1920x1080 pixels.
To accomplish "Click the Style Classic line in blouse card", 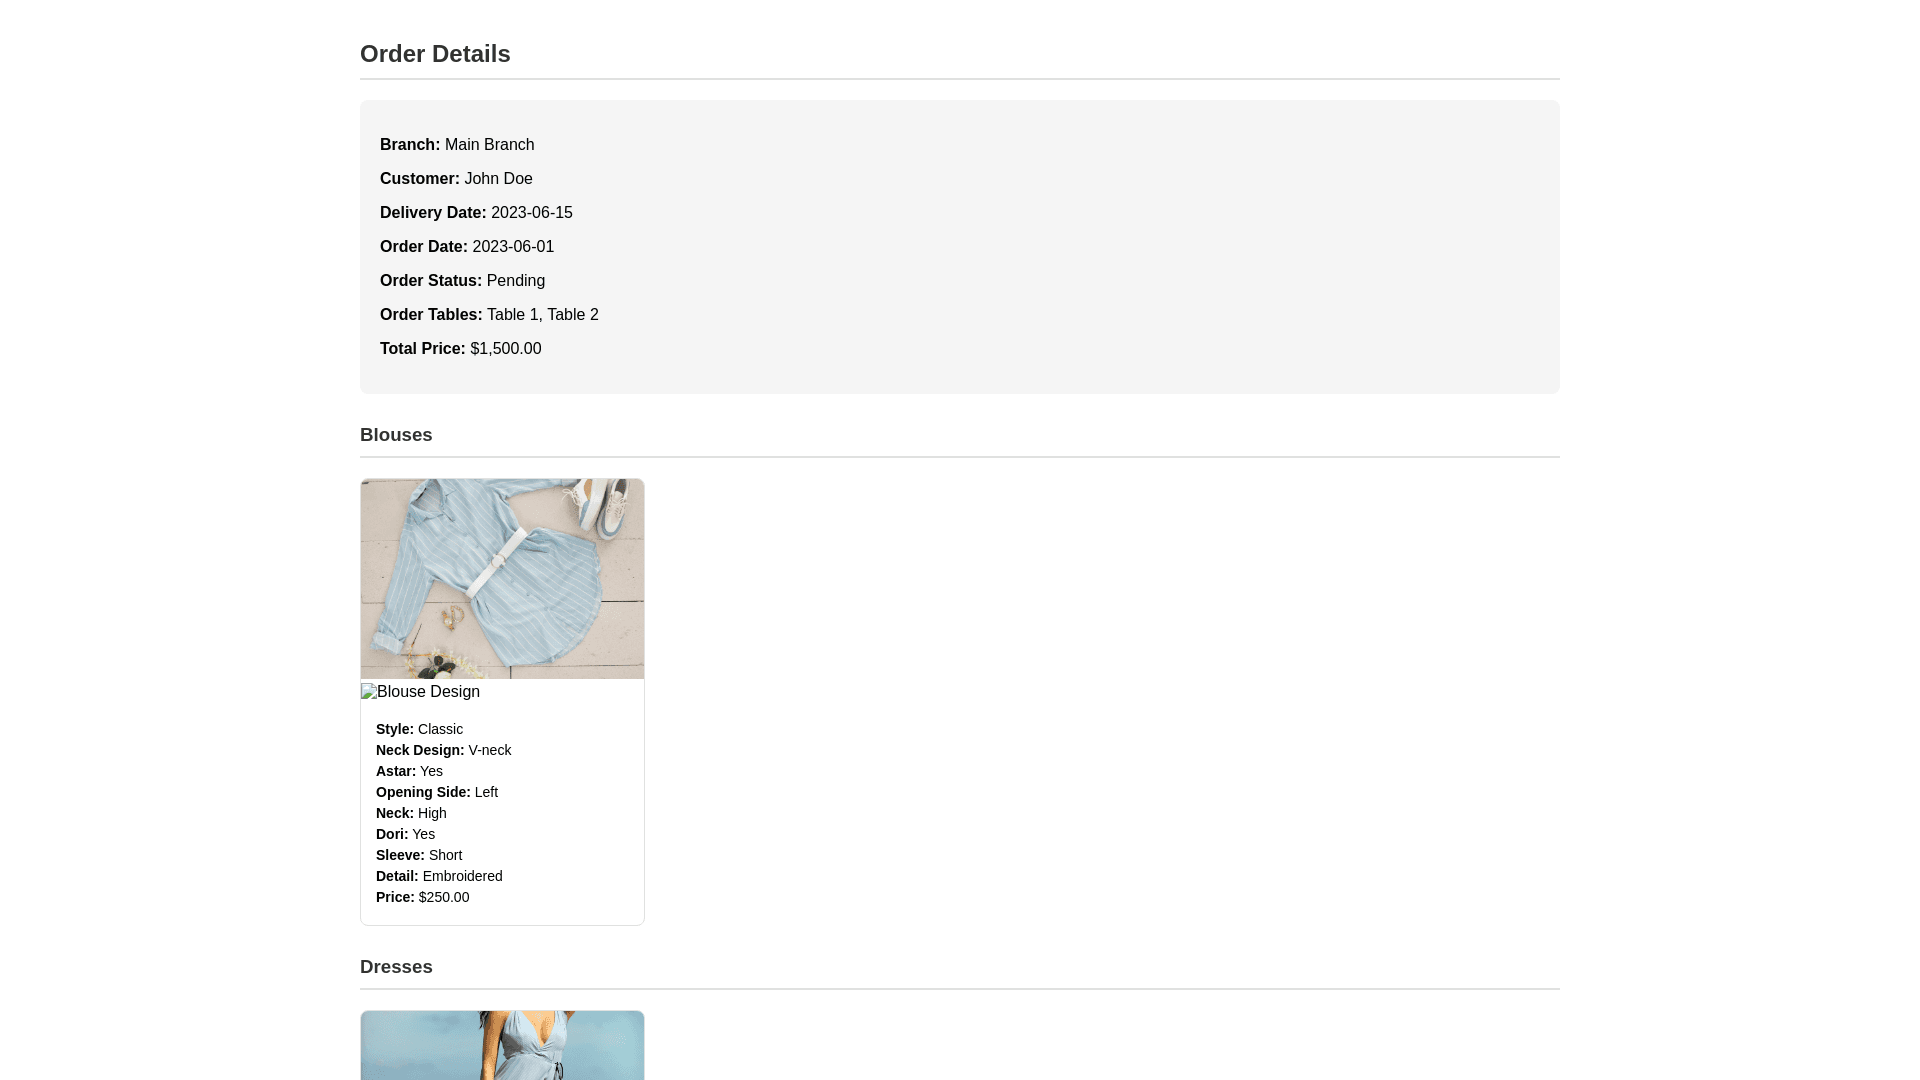I will click(x=419, y=729).
